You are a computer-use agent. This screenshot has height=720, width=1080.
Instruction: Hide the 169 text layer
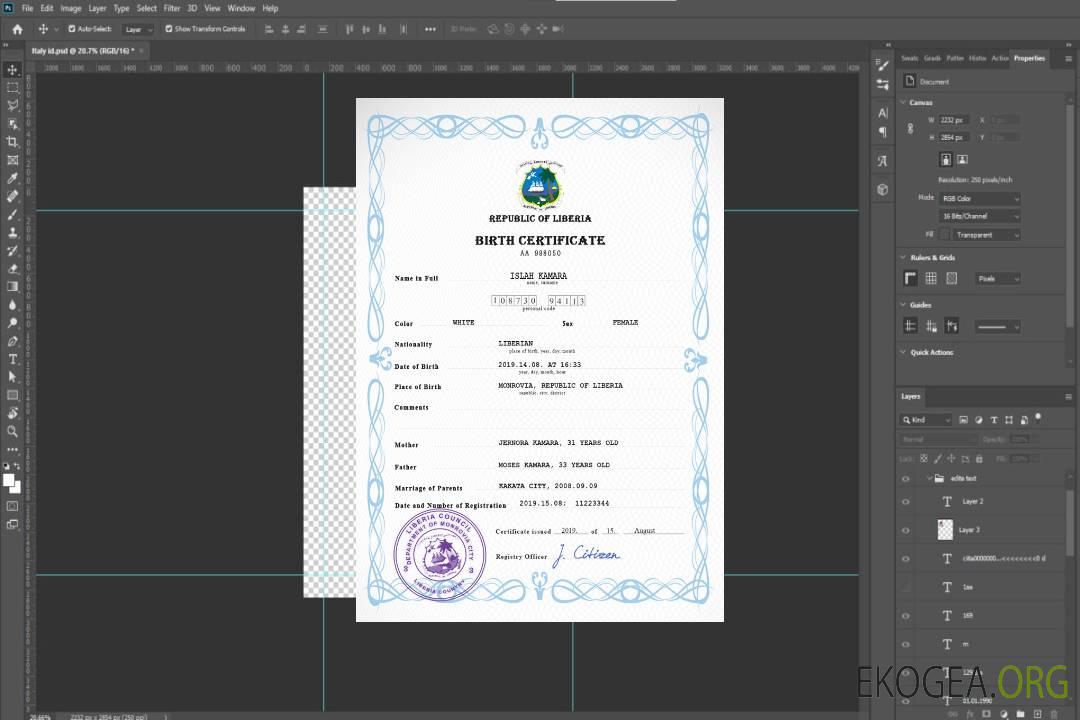906,616
